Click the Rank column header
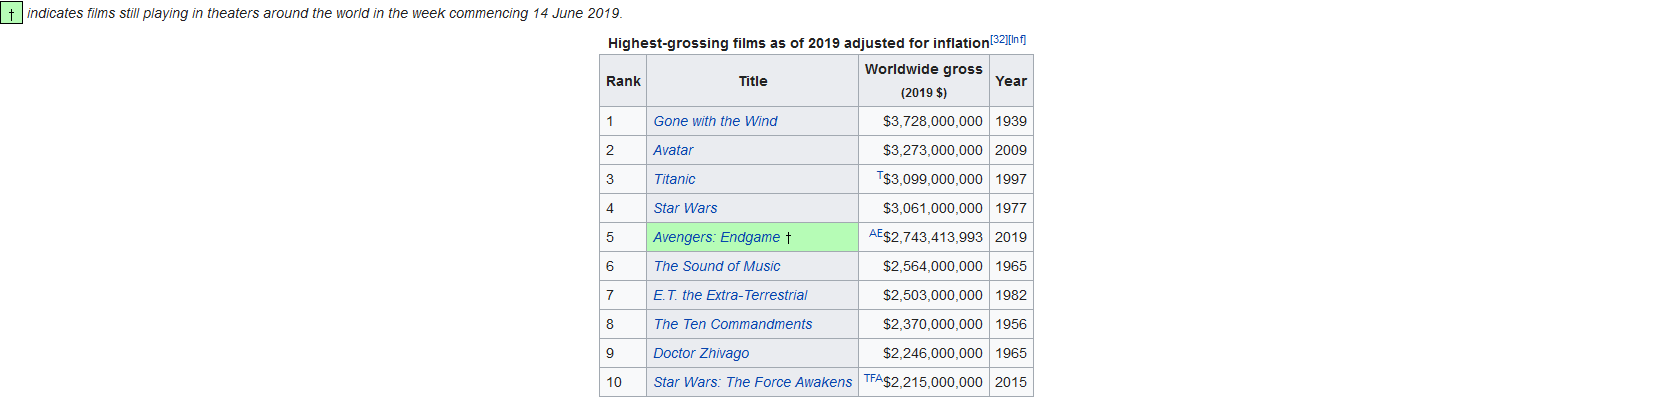 click(623, 81)
